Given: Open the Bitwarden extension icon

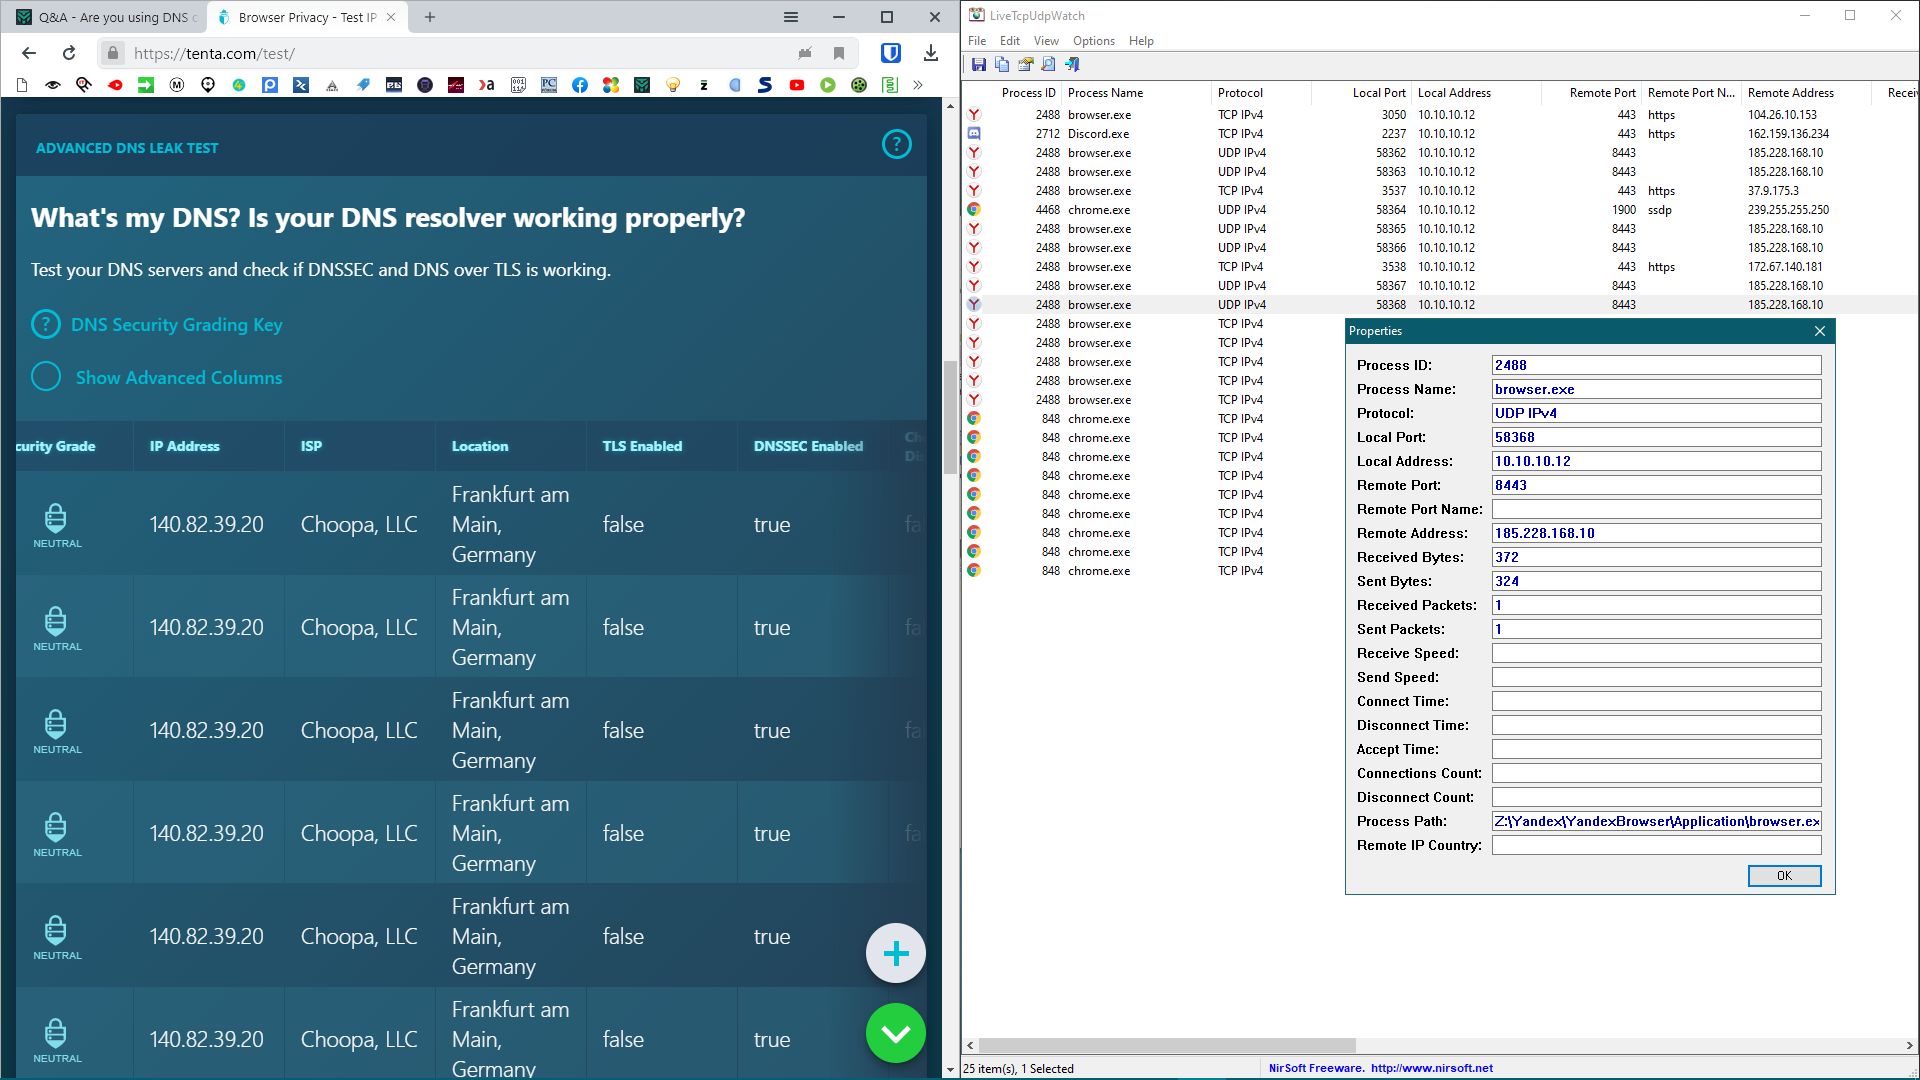Looking at the screenshot, I should 890,54.
